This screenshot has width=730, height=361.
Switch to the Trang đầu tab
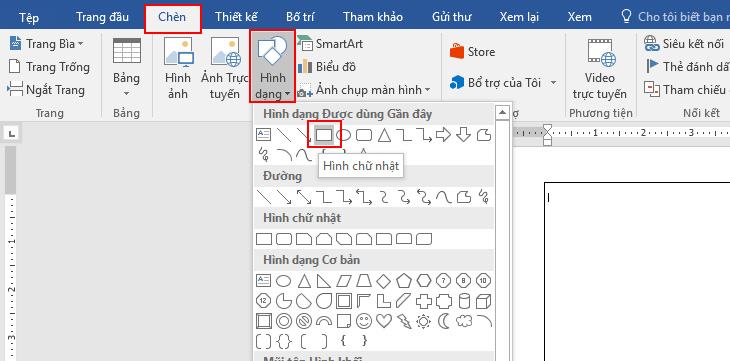(x=102, y=17)
